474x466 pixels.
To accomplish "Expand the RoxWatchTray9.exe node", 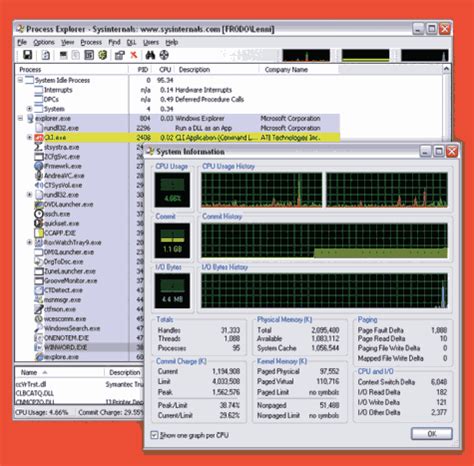I will (x=29, y=242).
